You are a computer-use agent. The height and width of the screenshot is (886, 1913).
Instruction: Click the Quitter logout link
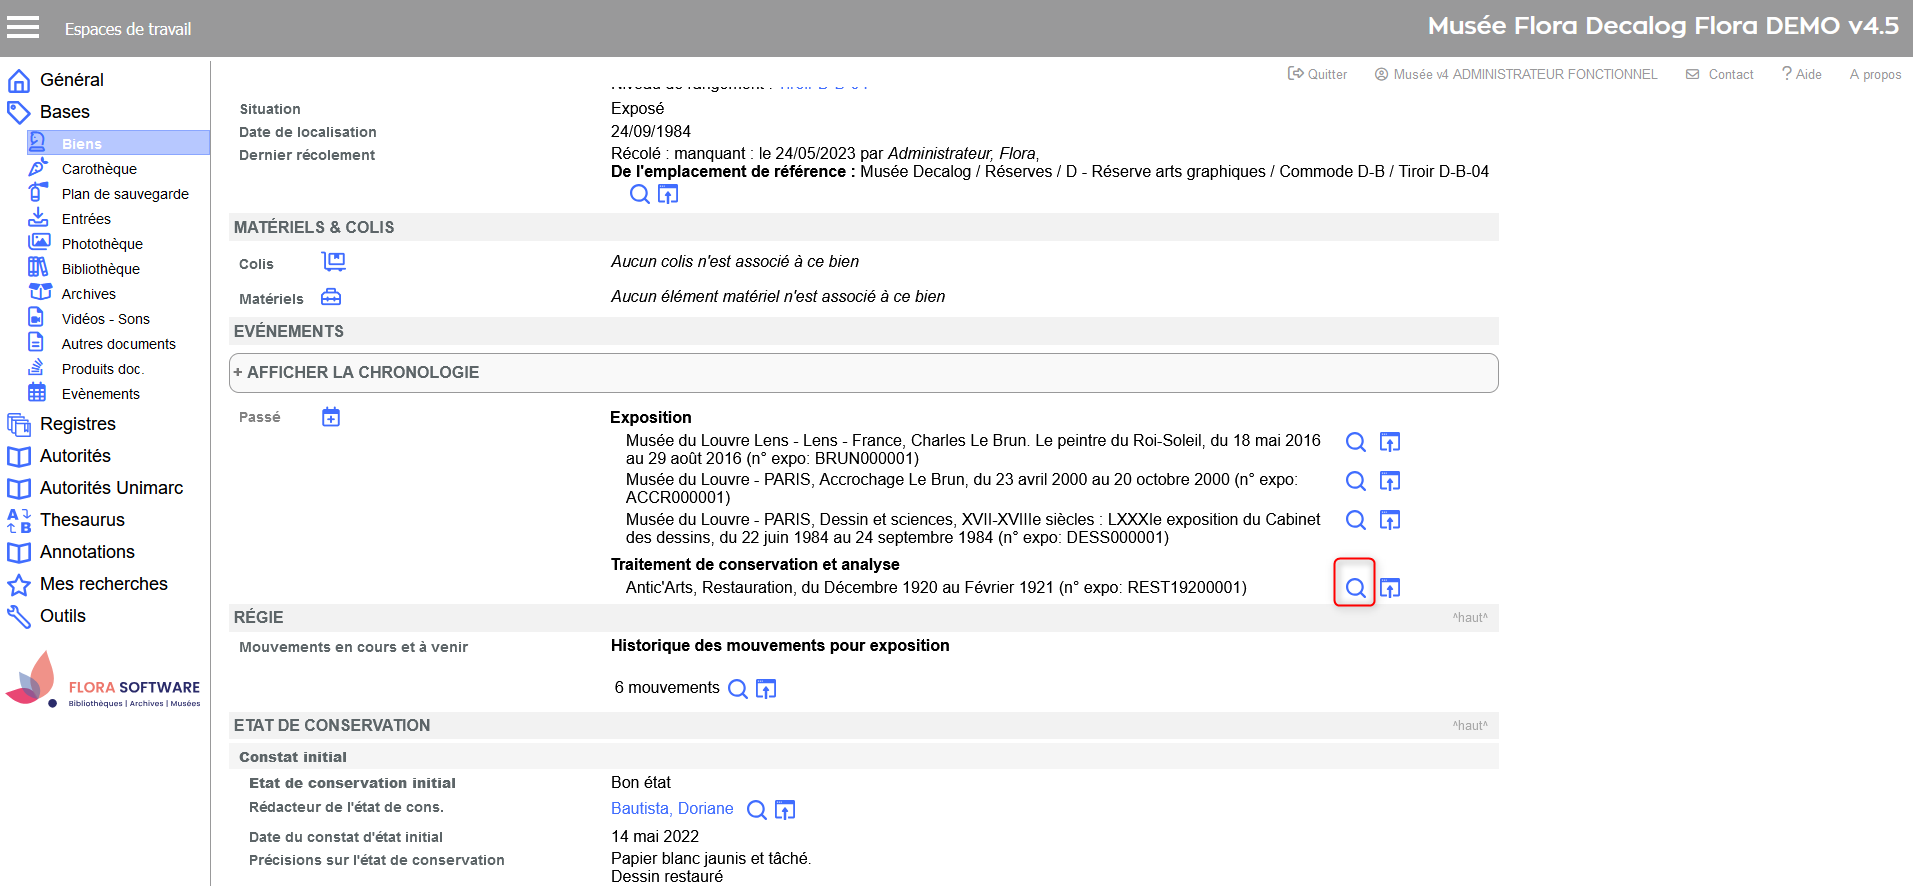coord(1317,74)
